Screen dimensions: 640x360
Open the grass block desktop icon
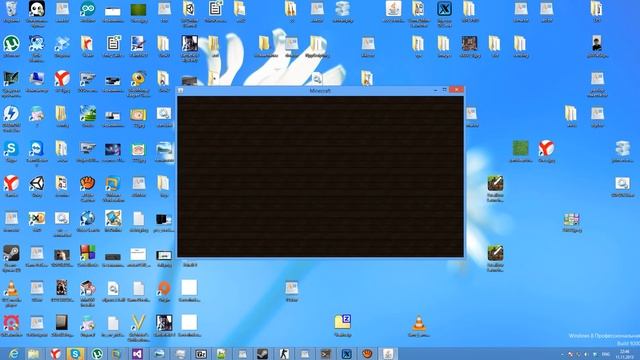click(x=521, y=148)
